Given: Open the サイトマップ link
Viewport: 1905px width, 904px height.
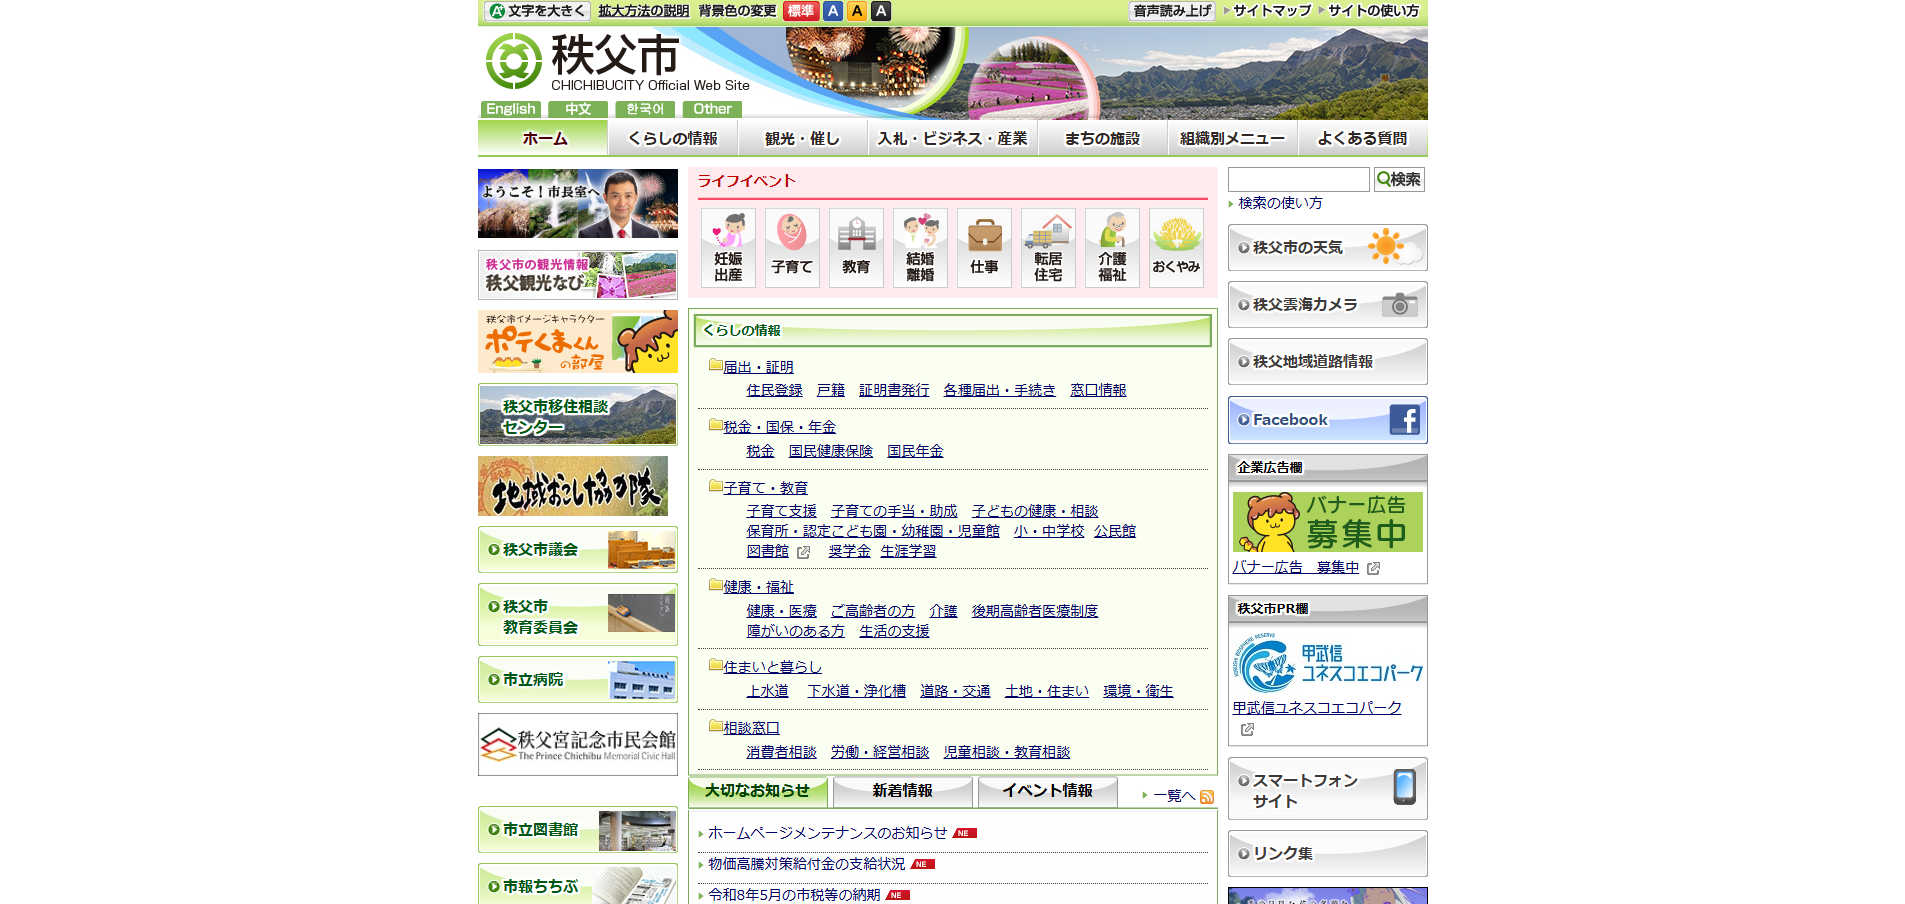Looking at the screenshot, I should 1272,11.
